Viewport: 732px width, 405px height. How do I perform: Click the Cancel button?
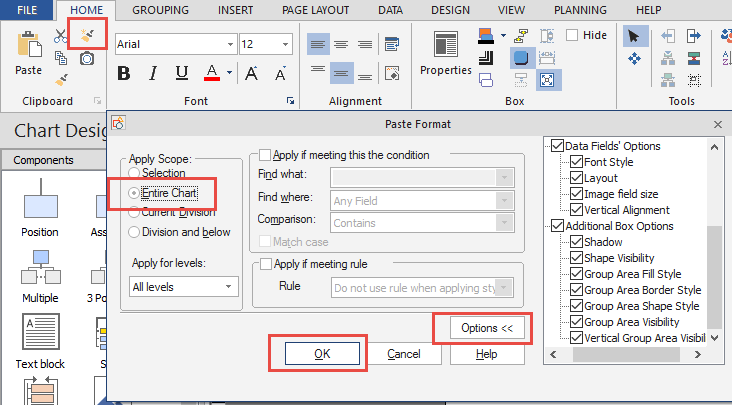point(404,354)
